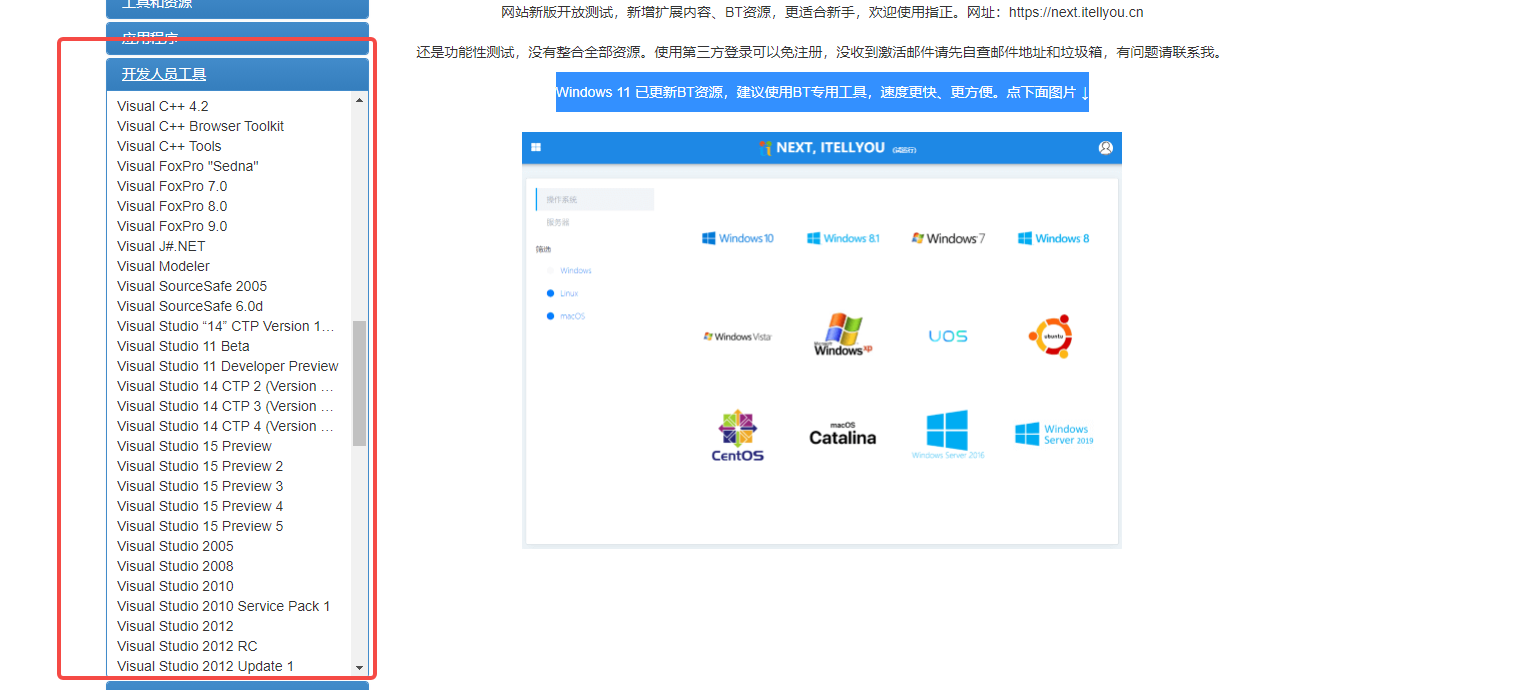1516x690 pixels.
Task: Click the Windows Vista logo in preview image
Action: (x=738, y=337)
